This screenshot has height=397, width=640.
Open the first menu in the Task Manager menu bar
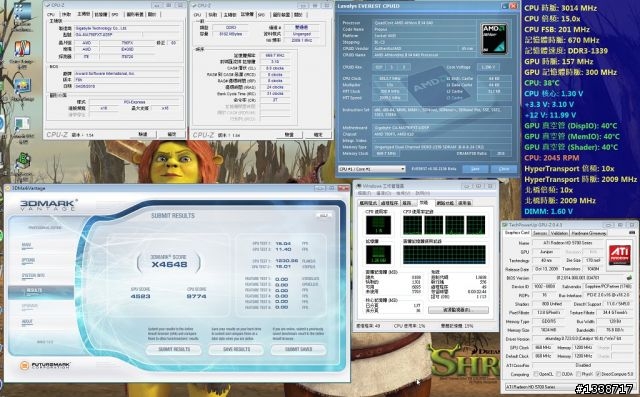(x=364, y=193)
